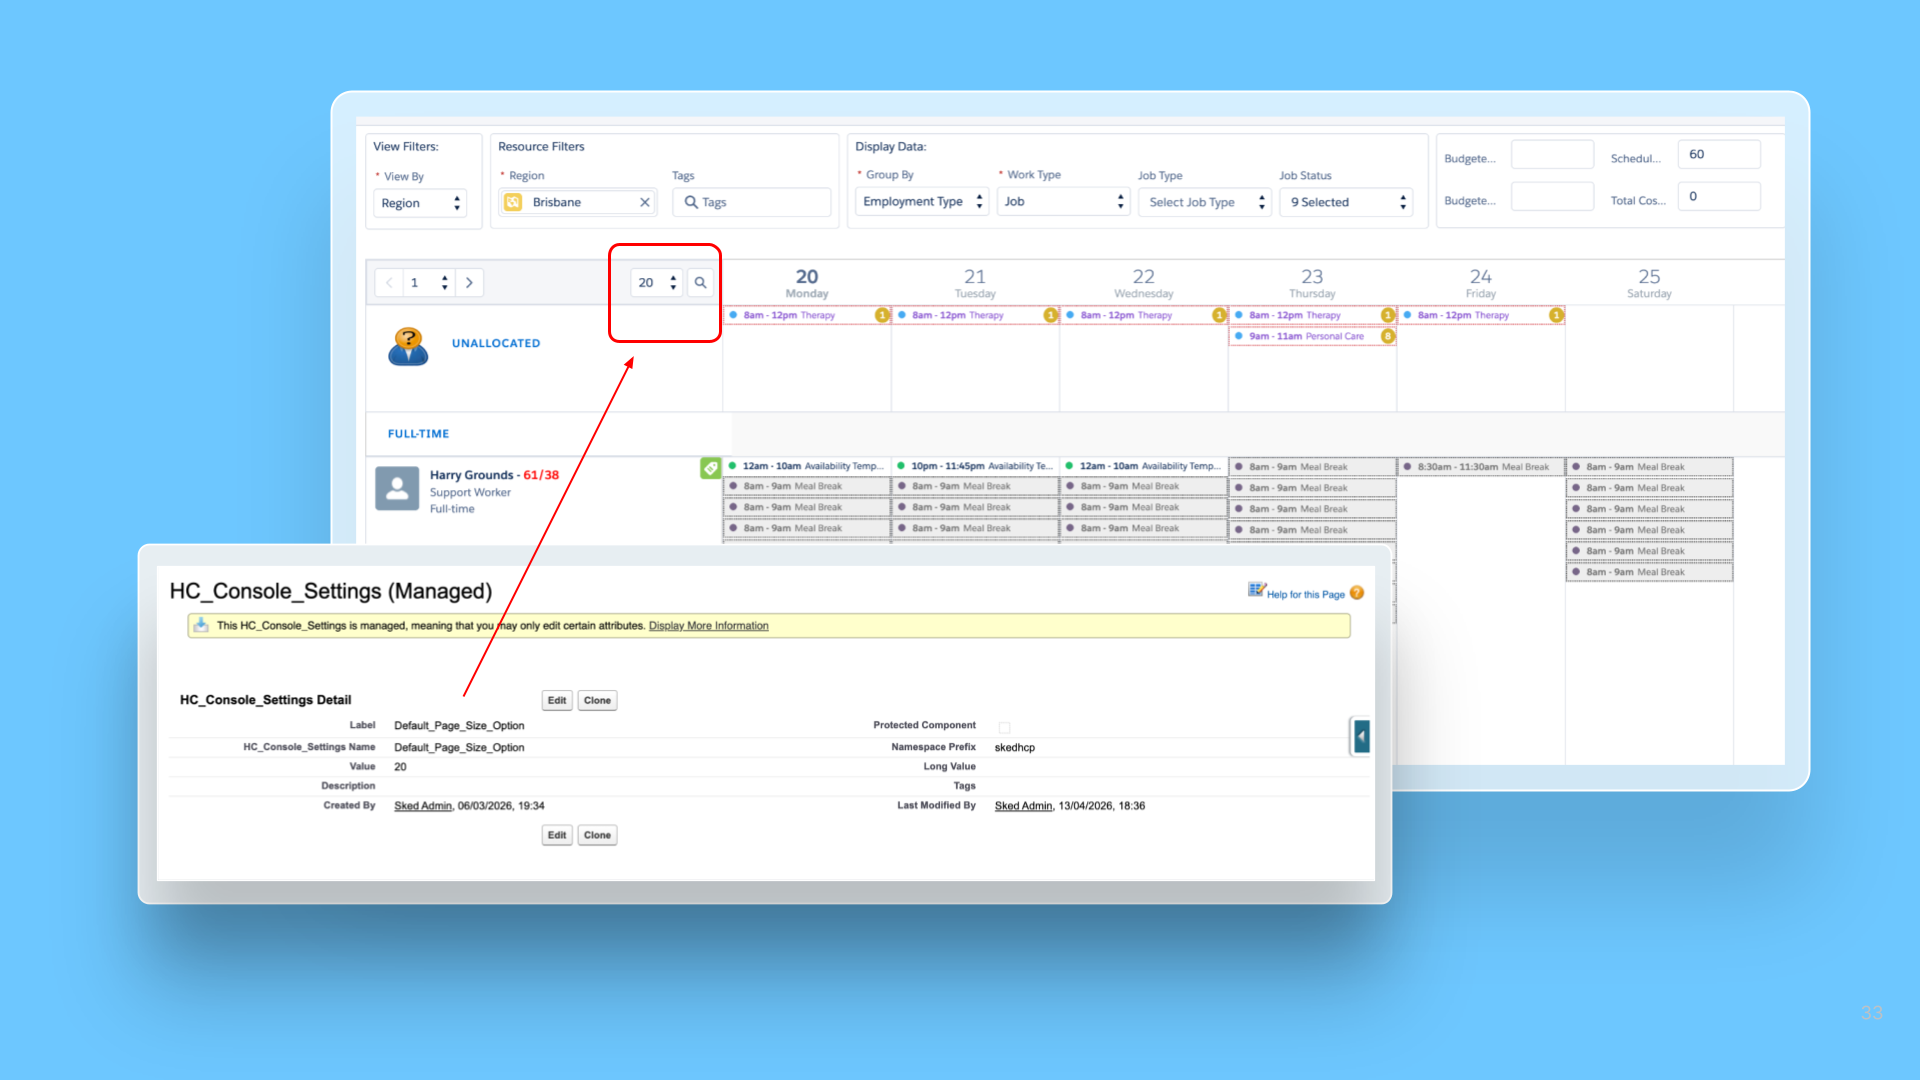Click the page number field showing 1

pyautogui.click(x=415, y=282)
